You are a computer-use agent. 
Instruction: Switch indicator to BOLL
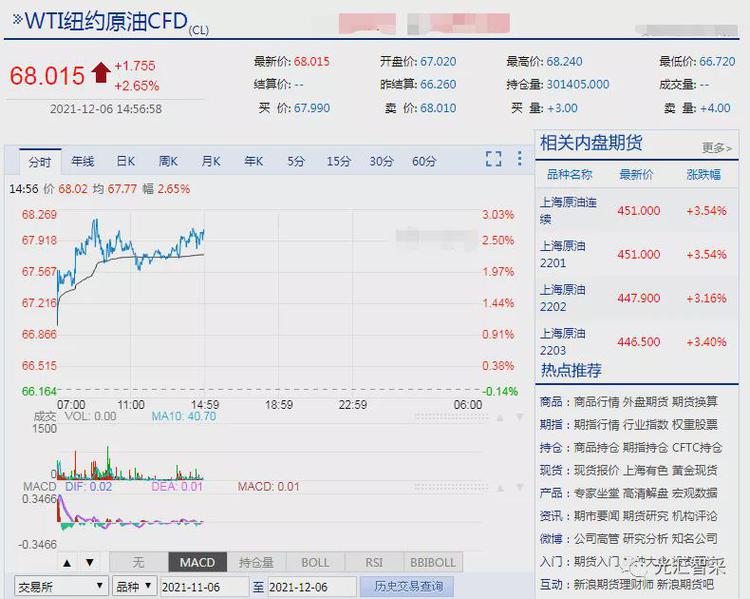pos(315,563)
